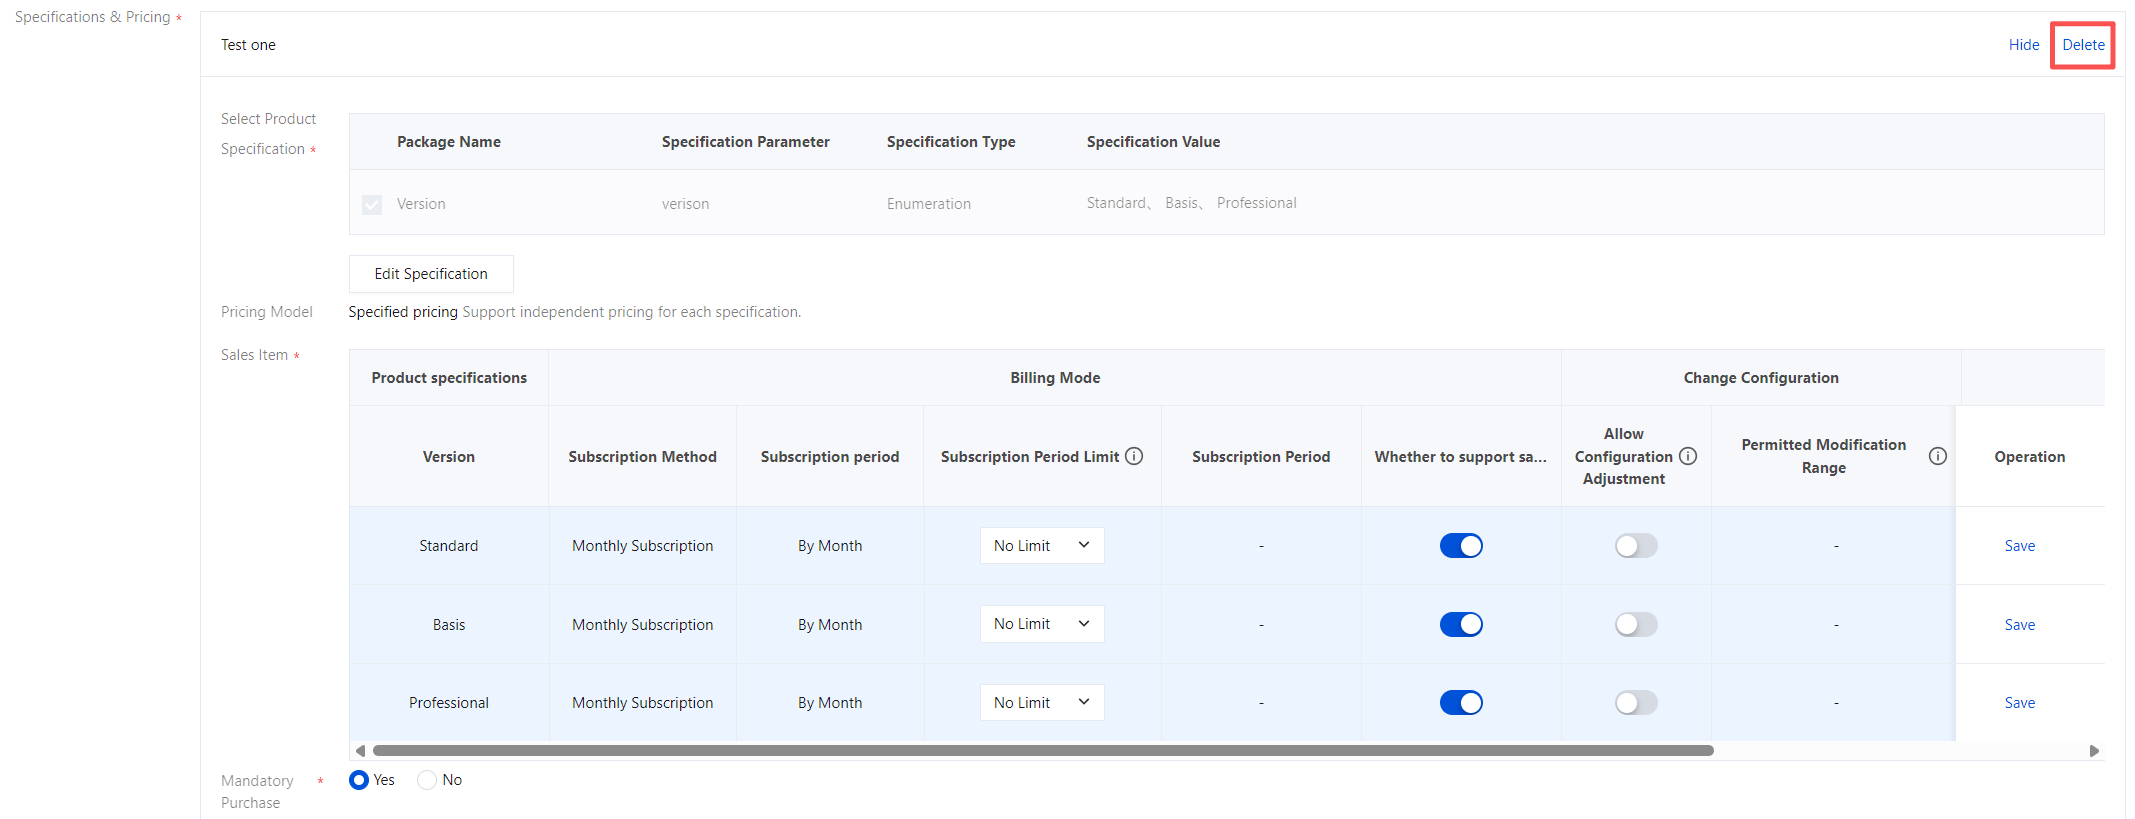
Task: Click the right arrow of horizontal scrollbar
Action: point(2094,751)
